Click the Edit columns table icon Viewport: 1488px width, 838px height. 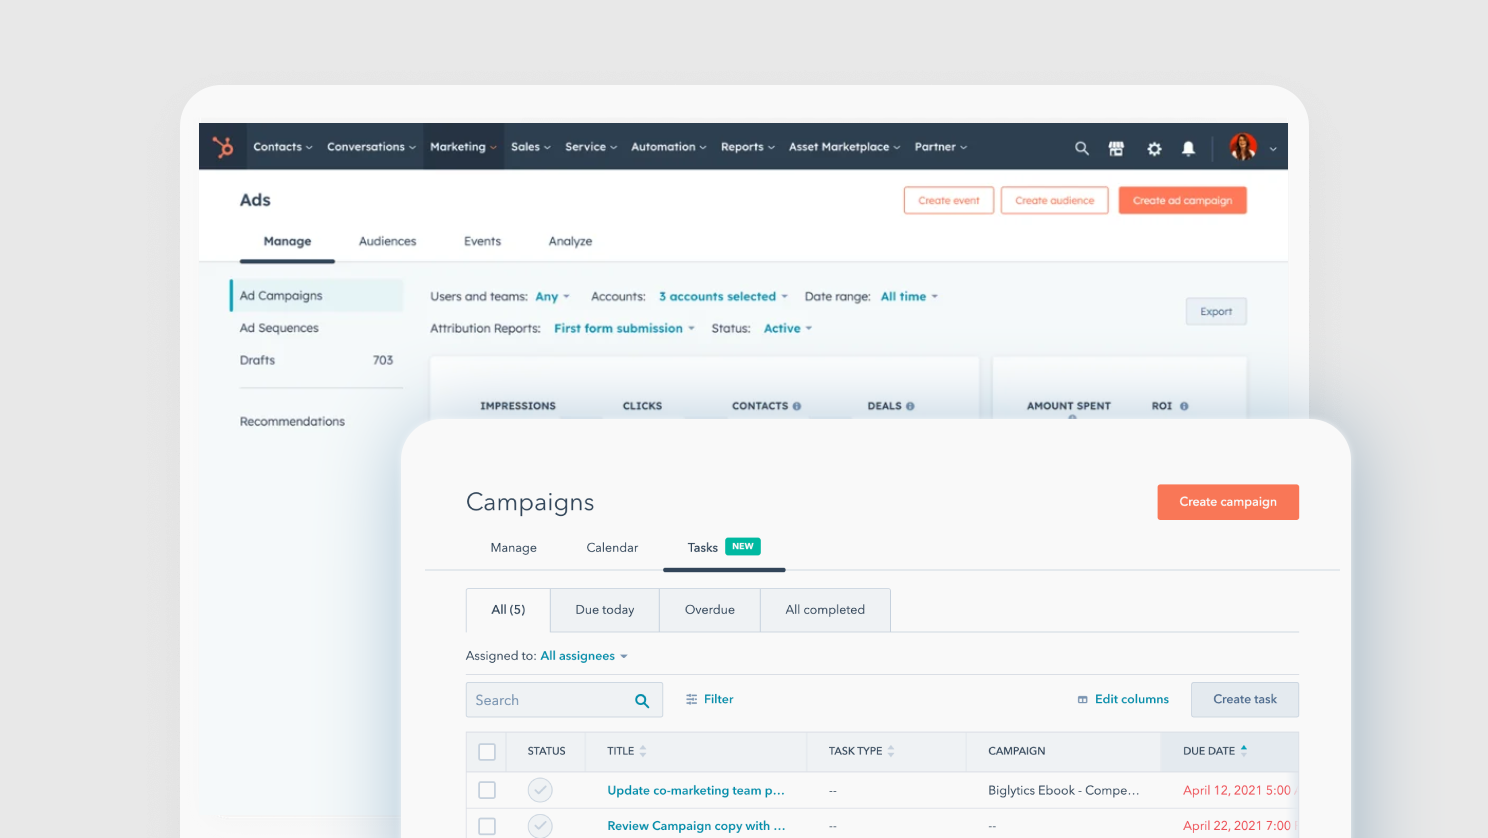click(x=1082, y=700)
